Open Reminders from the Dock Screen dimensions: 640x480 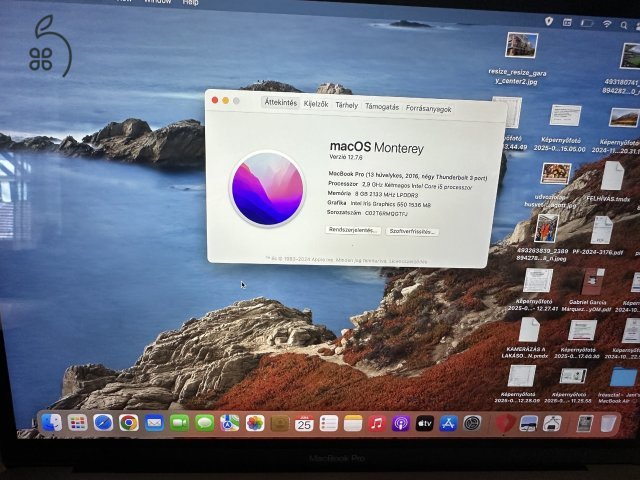coord(329,424)
